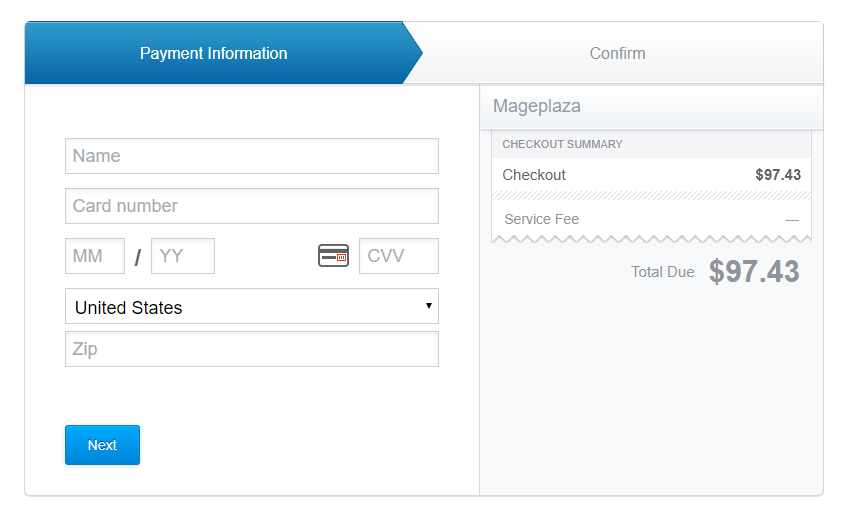Select the Checkout summary line item
Image resolution: width=851 pixels, height=530 pixels.
(x=651, y=175)
